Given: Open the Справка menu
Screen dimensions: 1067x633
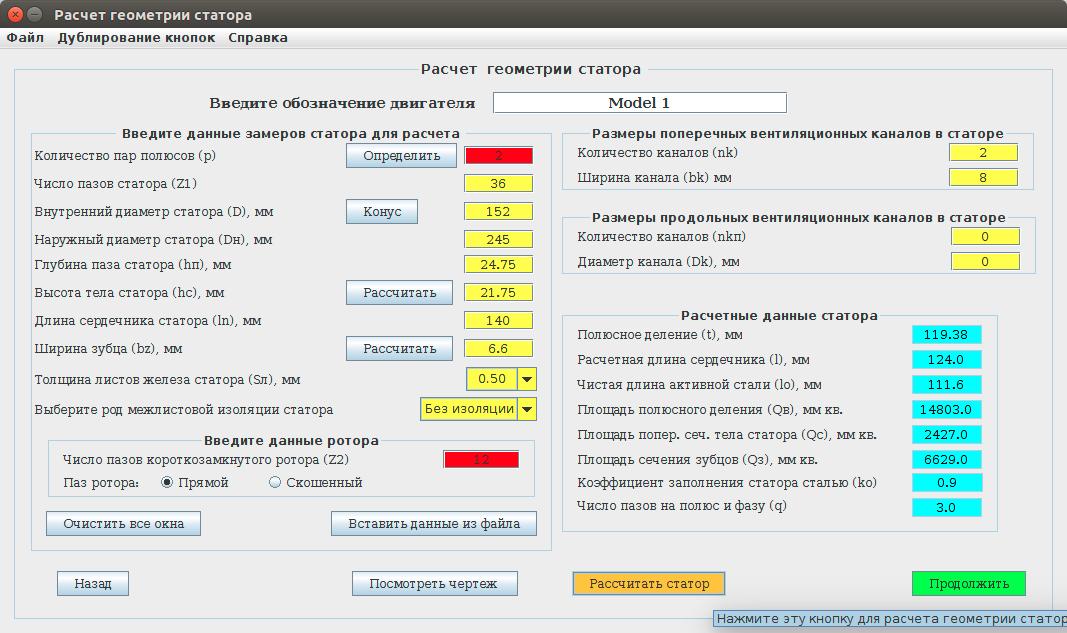Looking at the screenshot, I should (258, 38).
